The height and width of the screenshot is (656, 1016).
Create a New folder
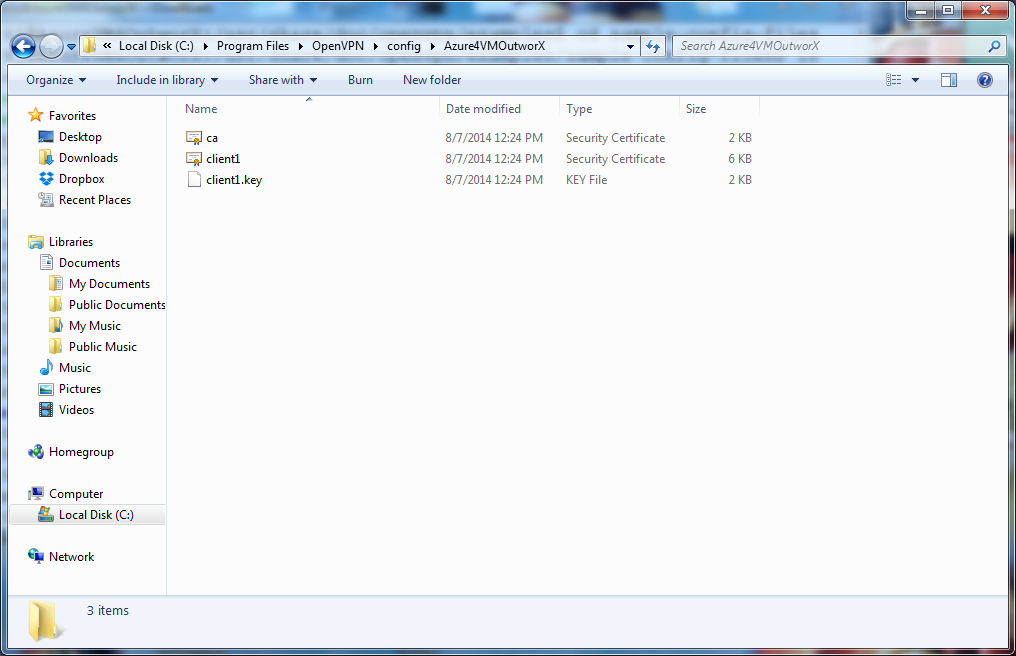pos(432,80)
